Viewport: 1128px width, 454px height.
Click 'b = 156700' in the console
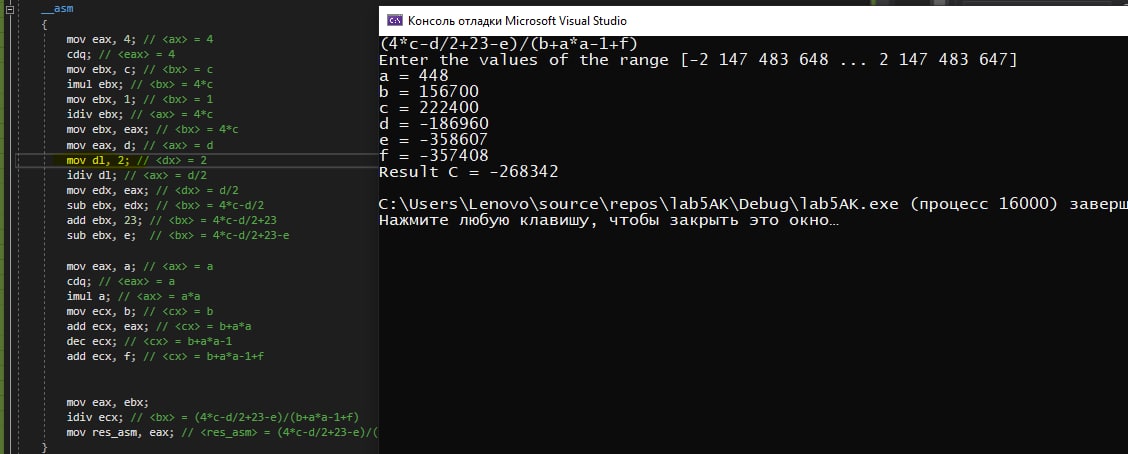pyautogui.click(x=429, y=91)
